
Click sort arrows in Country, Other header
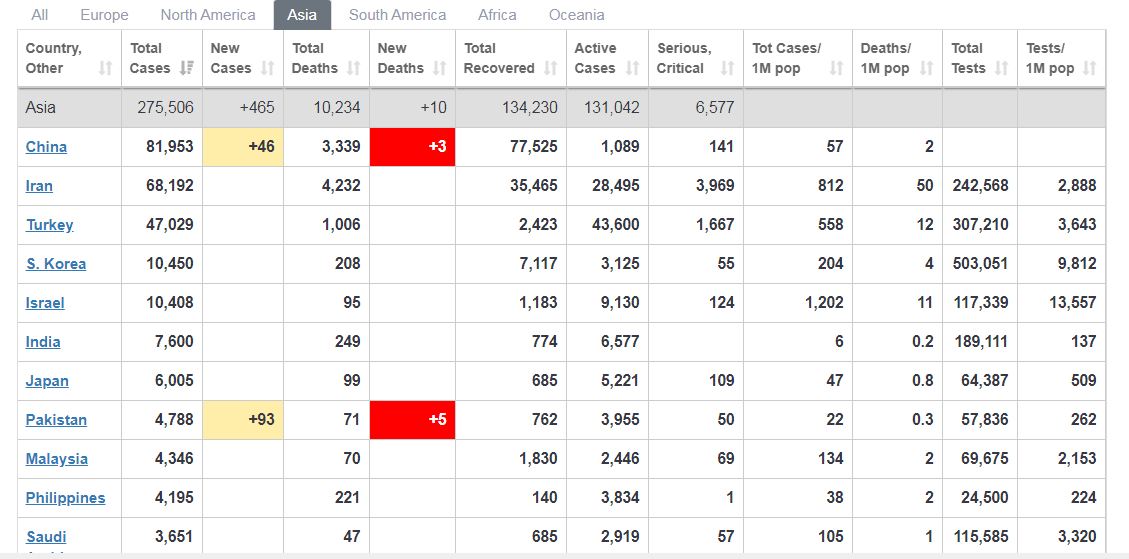(105, 68)
